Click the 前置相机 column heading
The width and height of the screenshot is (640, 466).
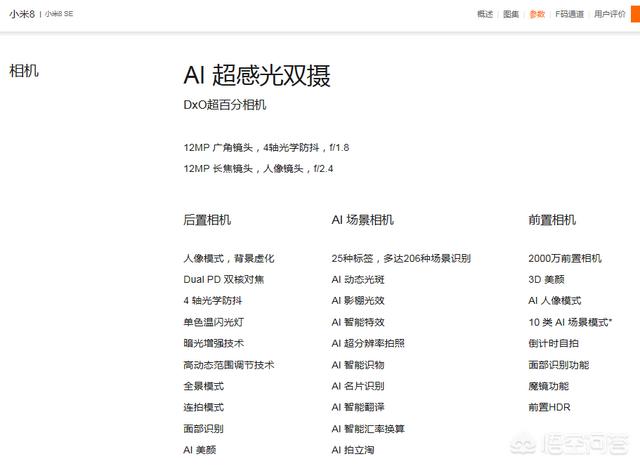point(552,220)
